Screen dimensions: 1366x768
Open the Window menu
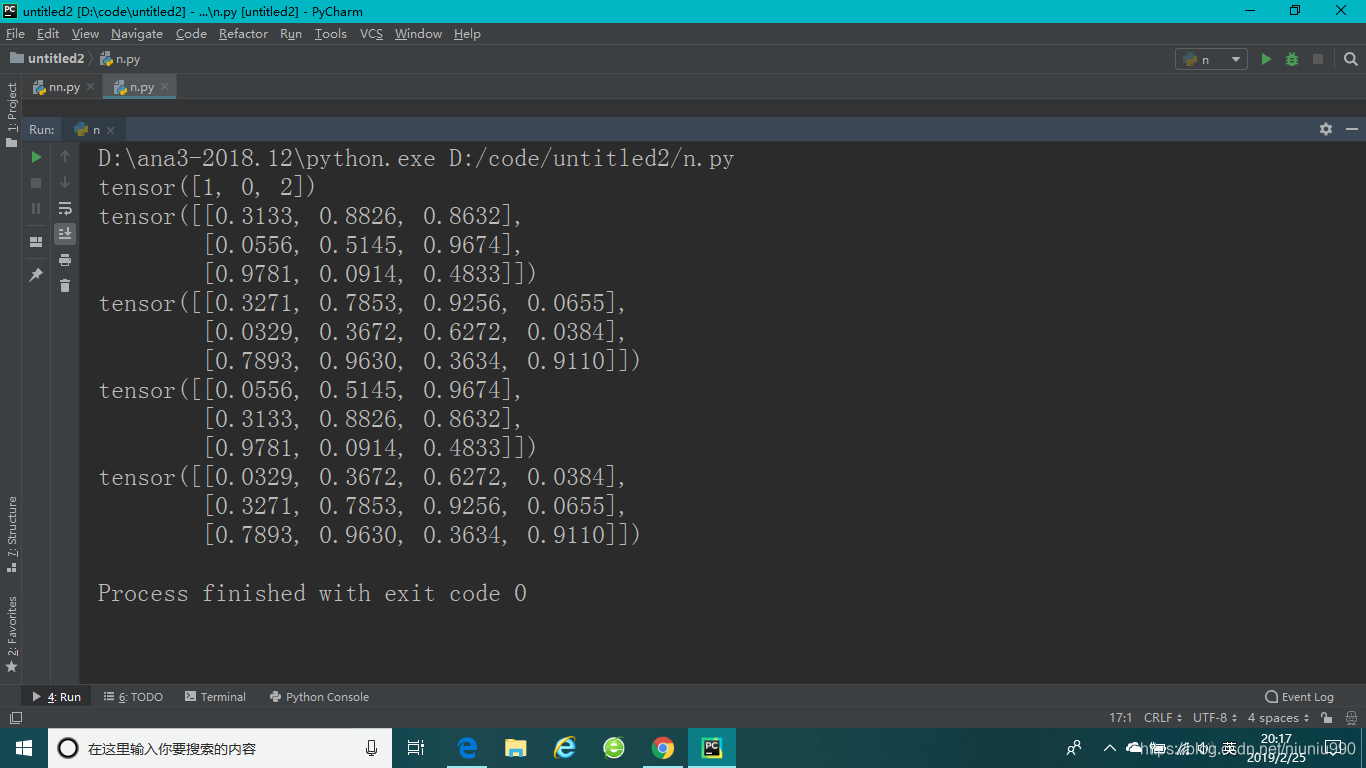418,33
